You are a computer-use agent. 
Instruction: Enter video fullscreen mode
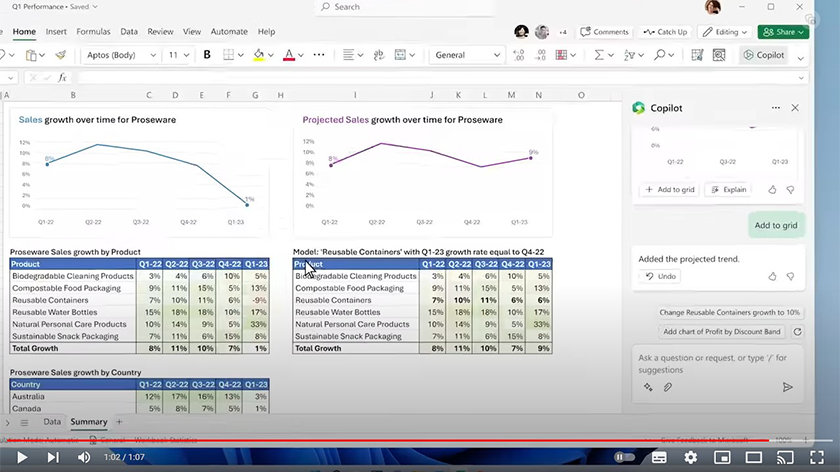coord(816,457)
